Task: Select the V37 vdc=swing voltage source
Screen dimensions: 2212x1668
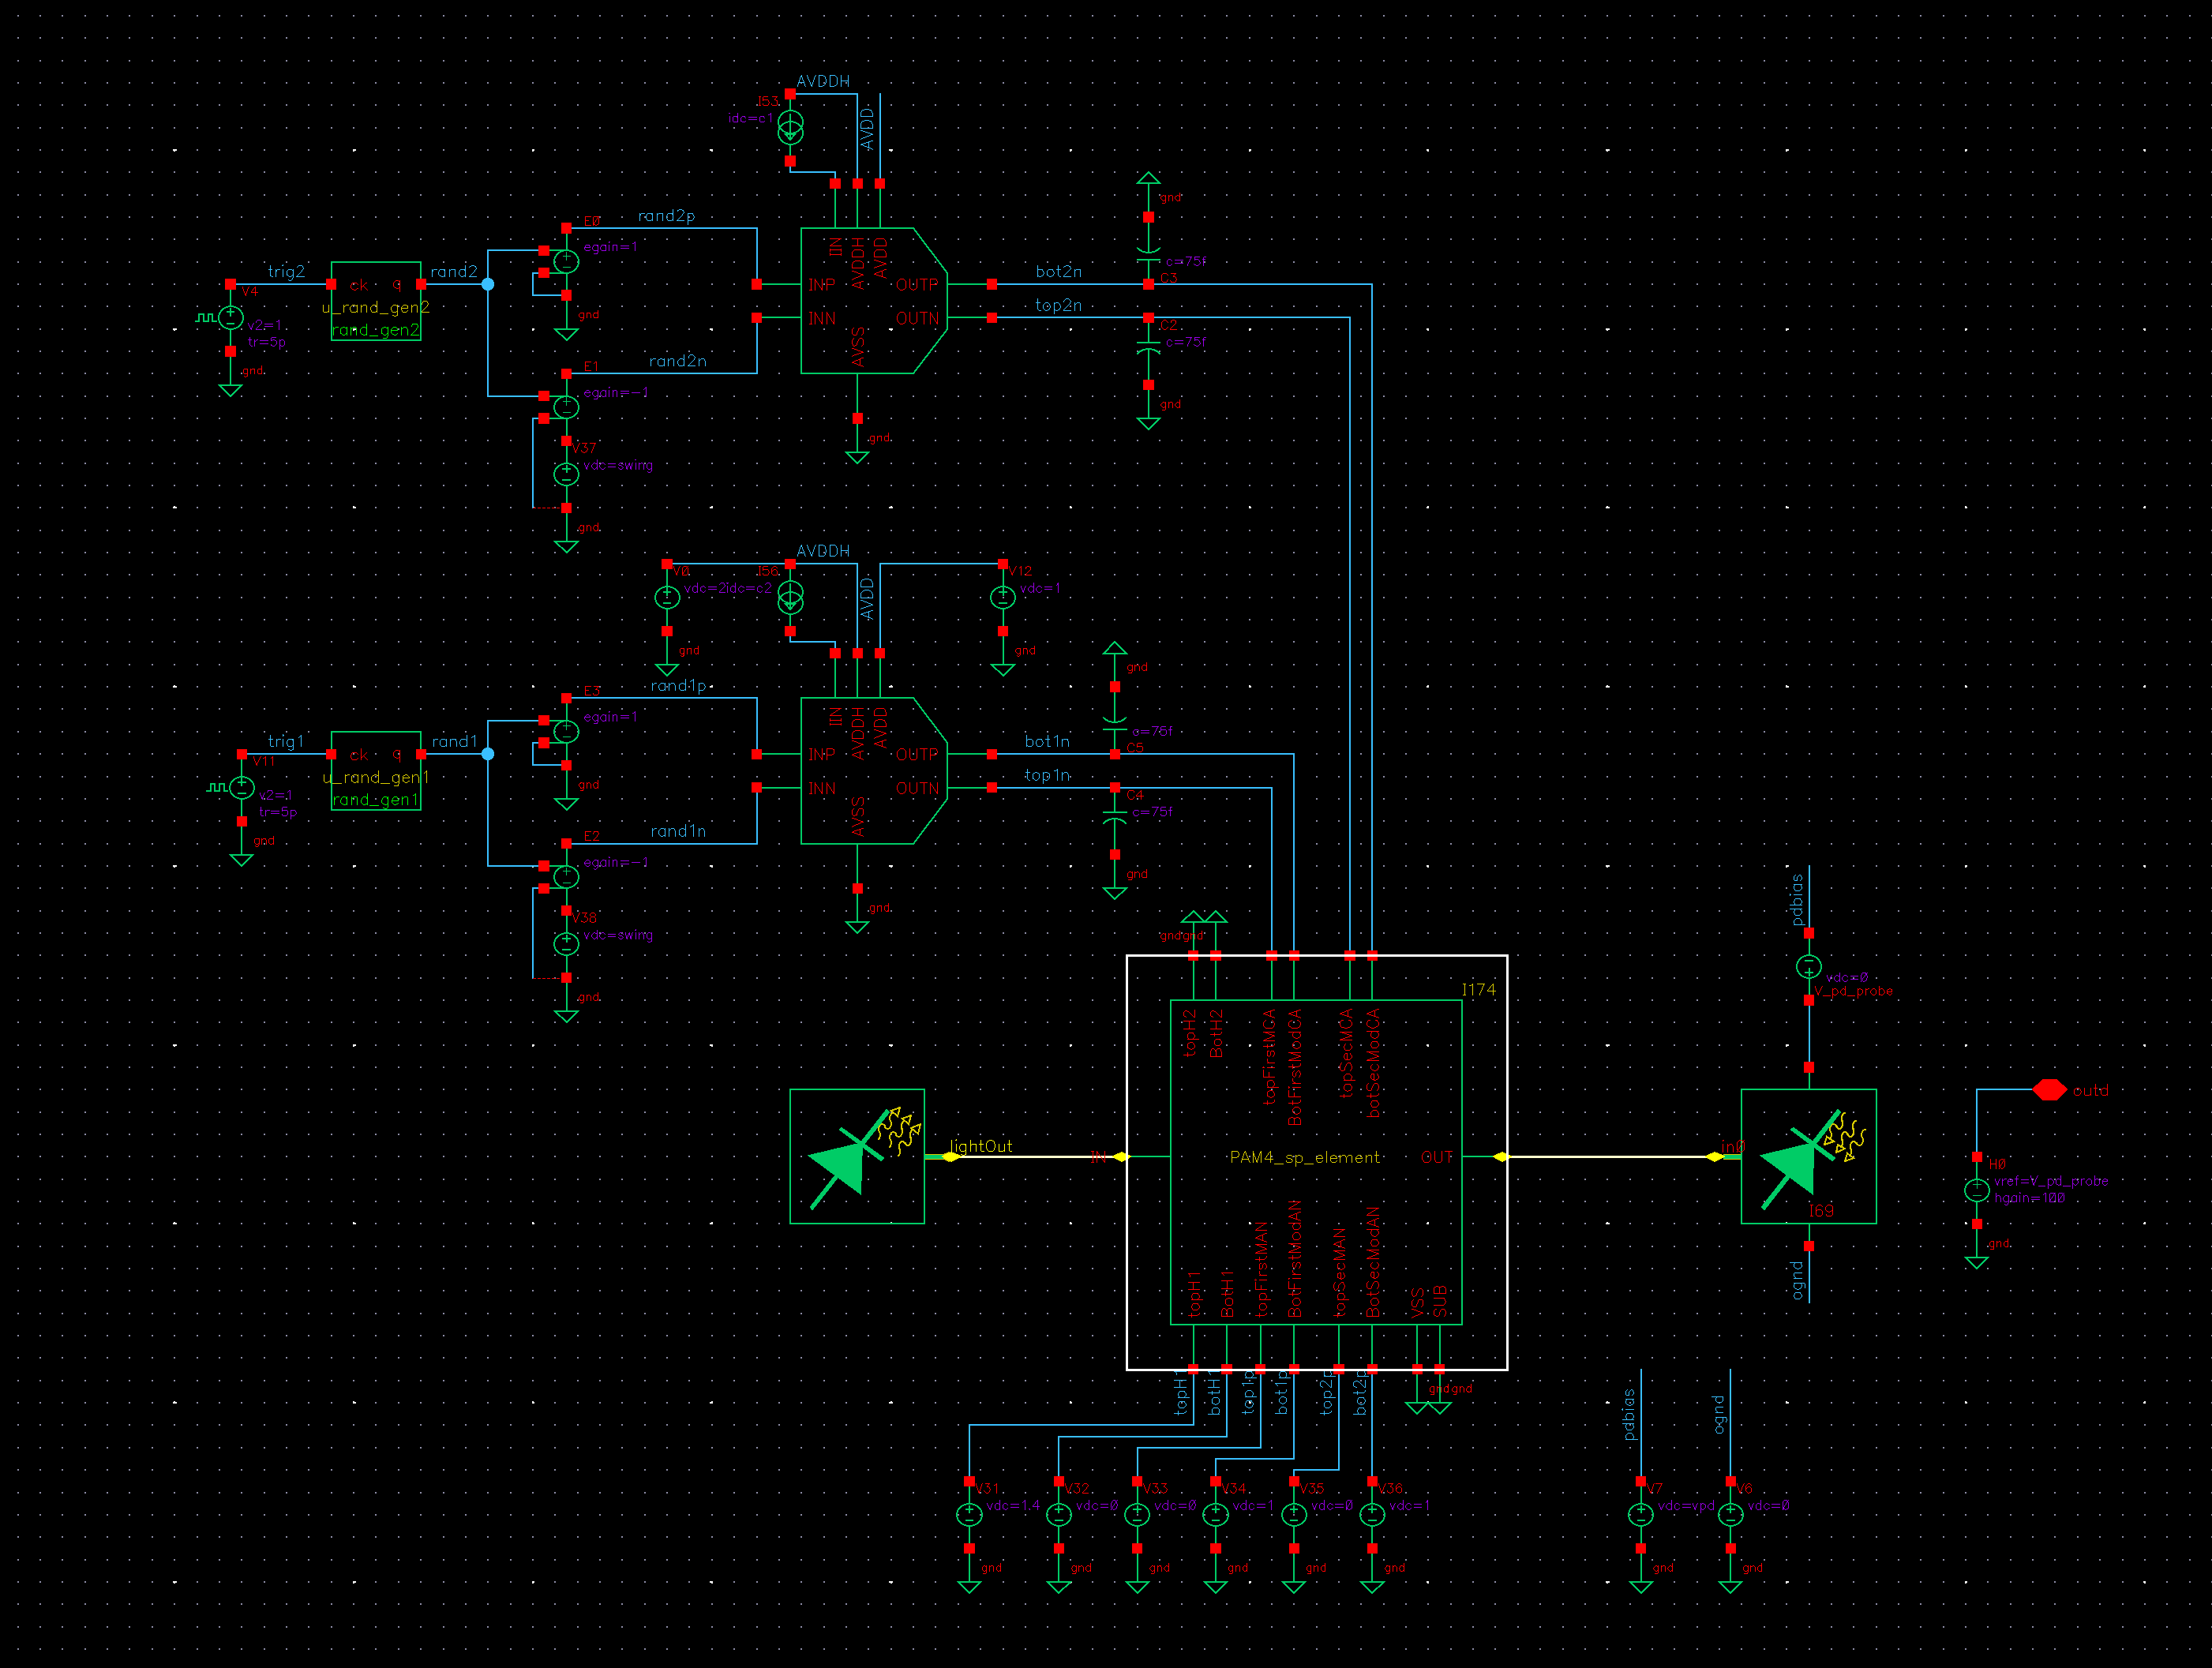Action: point(566,474)
